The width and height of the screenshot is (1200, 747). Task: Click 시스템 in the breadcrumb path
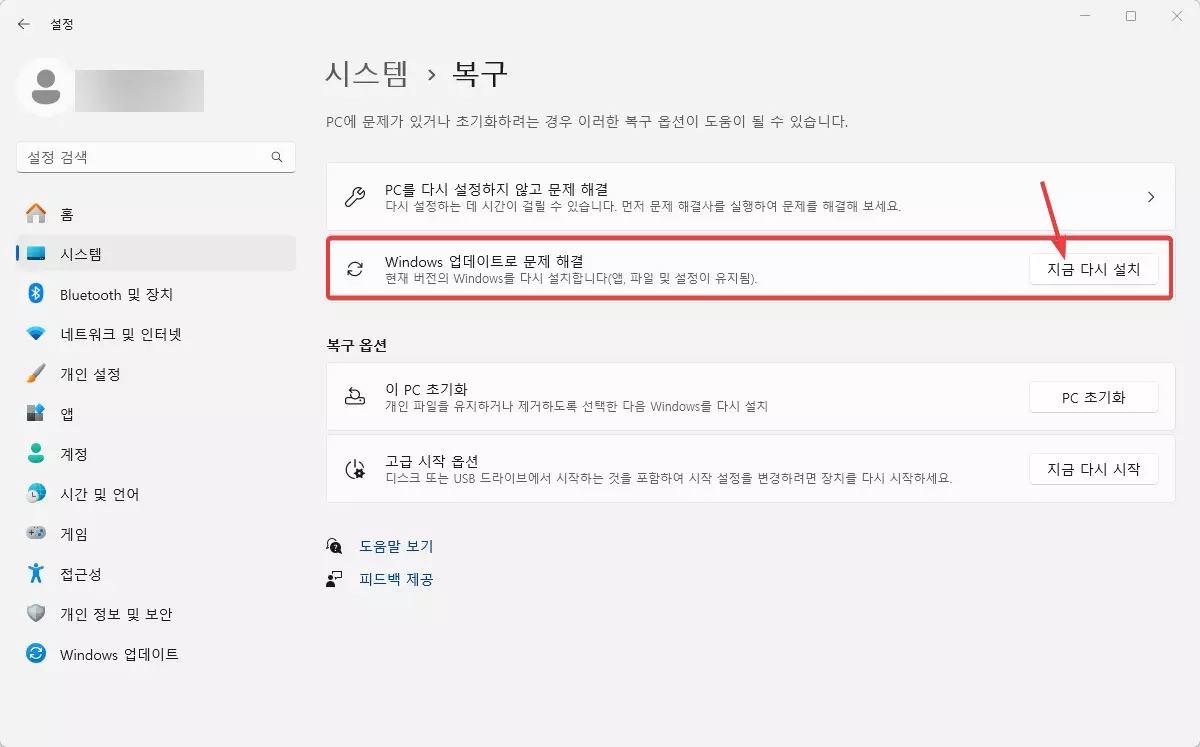click(368, 73)
